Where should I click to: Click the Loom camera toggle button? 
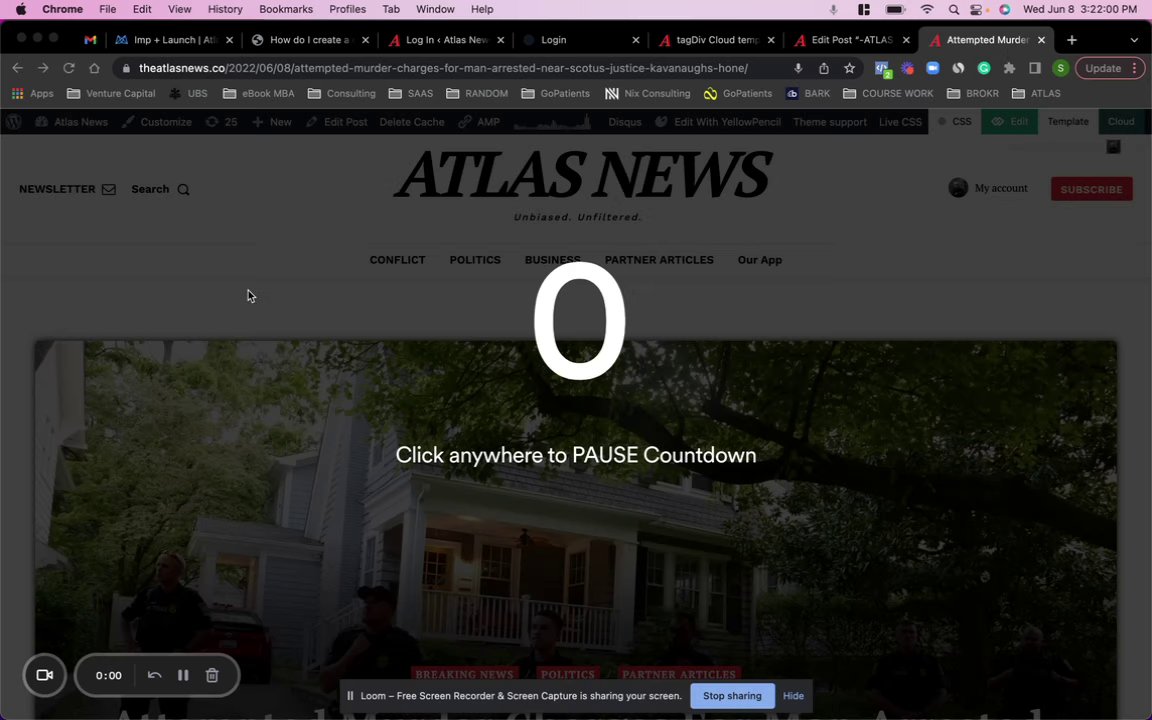45,675
